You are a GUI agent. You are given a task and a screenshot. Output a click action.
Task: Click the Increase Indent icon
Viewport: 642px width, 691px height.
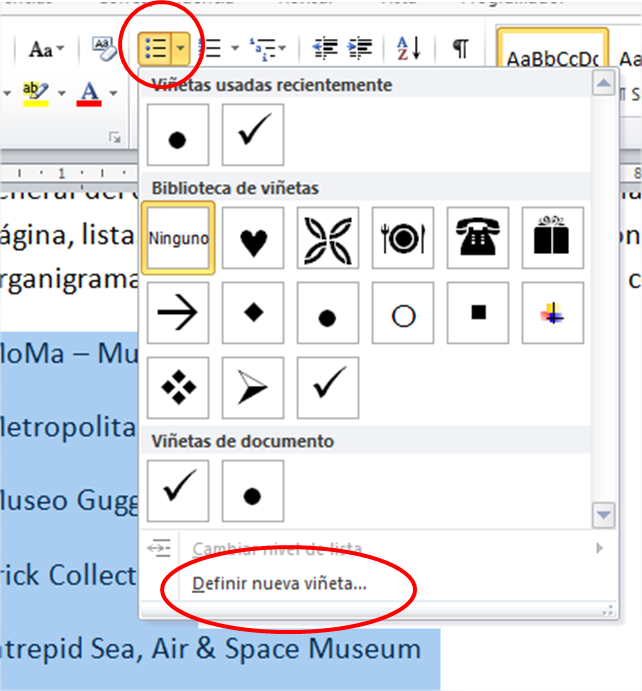(360, 47)
